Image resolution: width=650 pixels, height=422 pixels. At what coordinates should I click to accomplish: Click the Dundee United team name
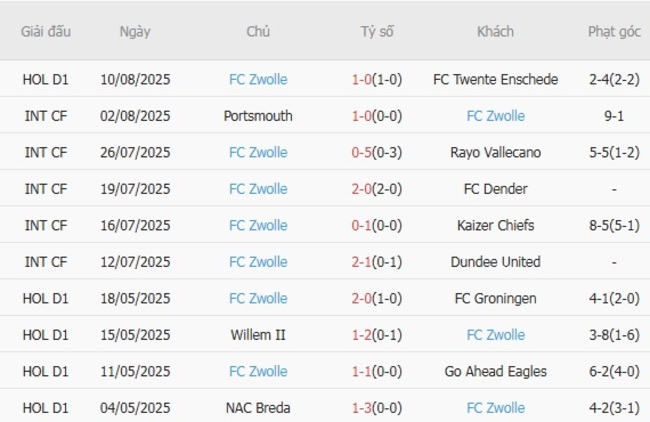(x=495, y=262)
